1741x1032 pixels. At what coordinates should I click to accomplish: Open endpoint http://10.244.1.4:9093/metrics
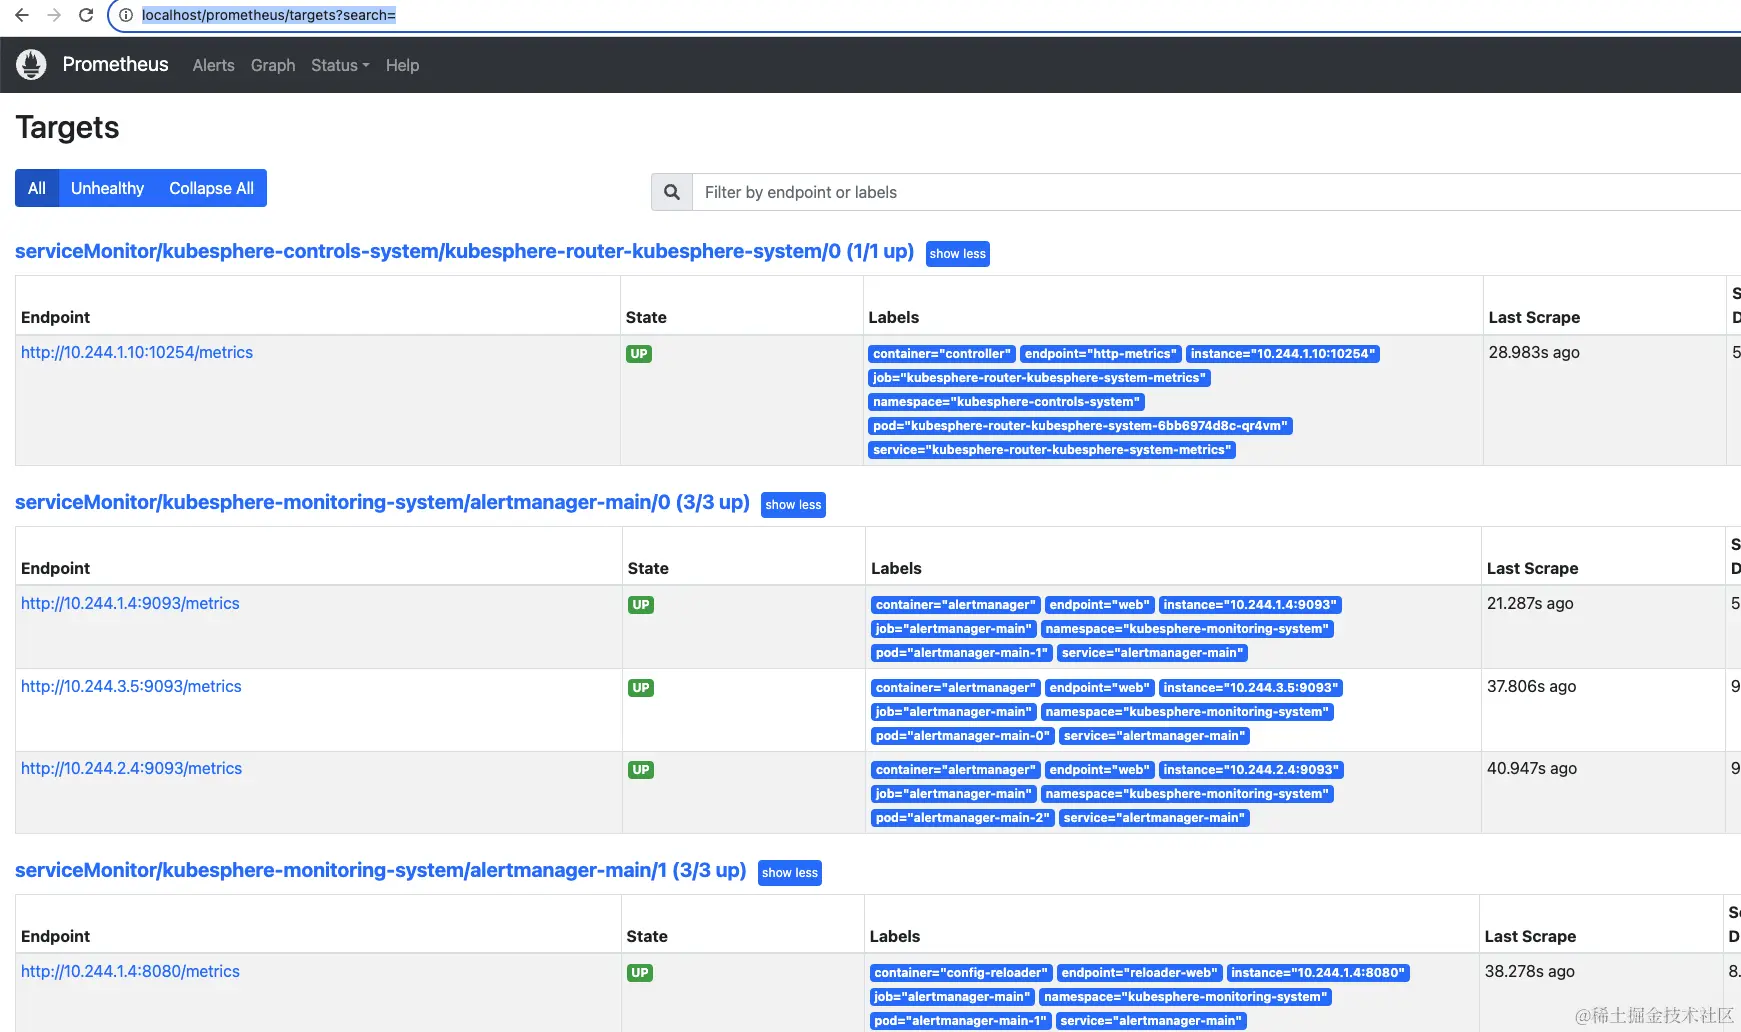click(130, 603)
